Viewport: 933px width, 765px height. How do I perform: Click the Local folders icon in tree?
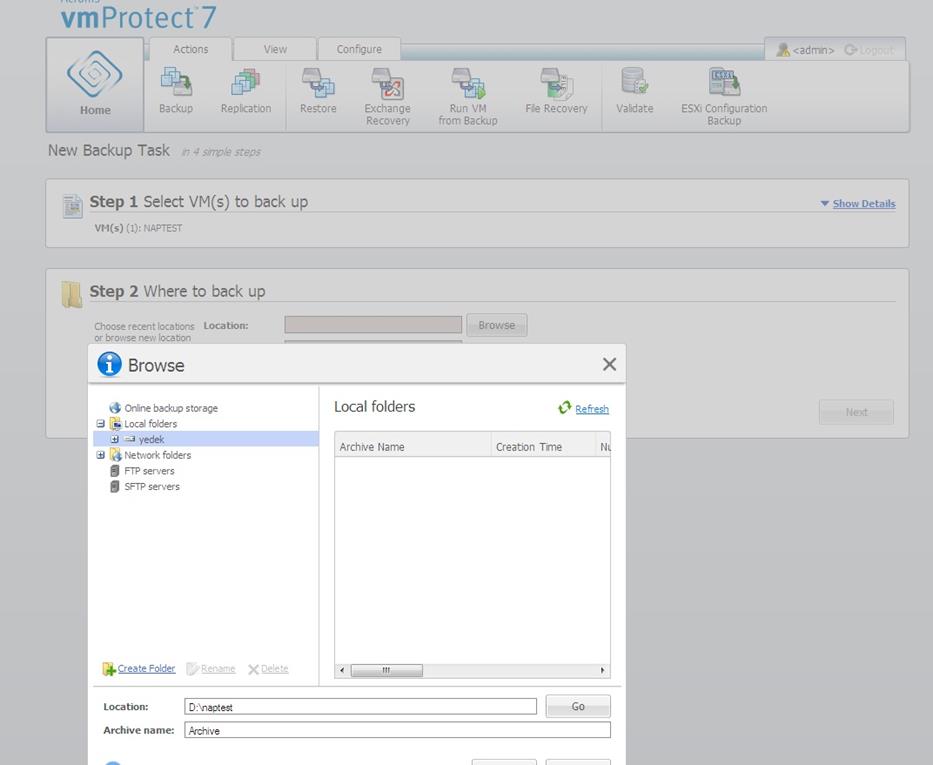115,424
